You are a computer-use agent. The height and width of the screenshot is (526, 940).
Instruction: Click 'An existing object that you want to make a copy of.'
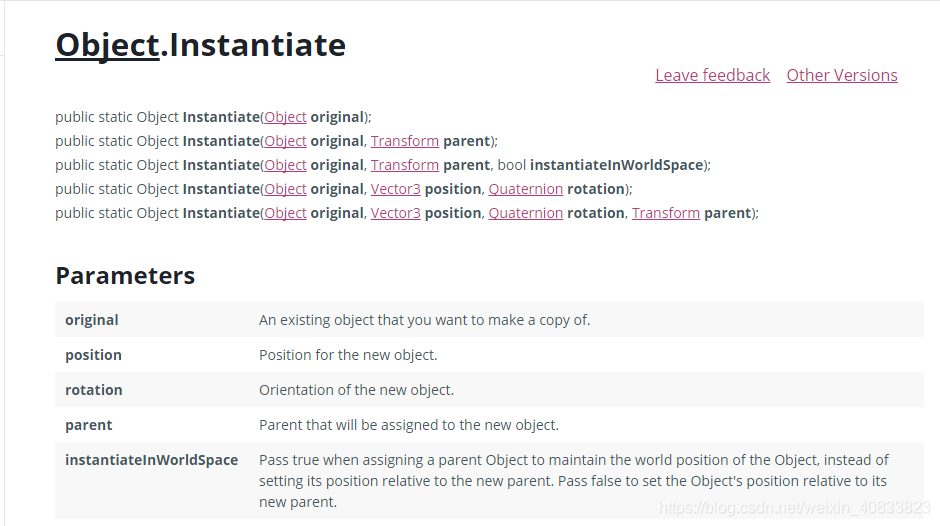(424, 320)
